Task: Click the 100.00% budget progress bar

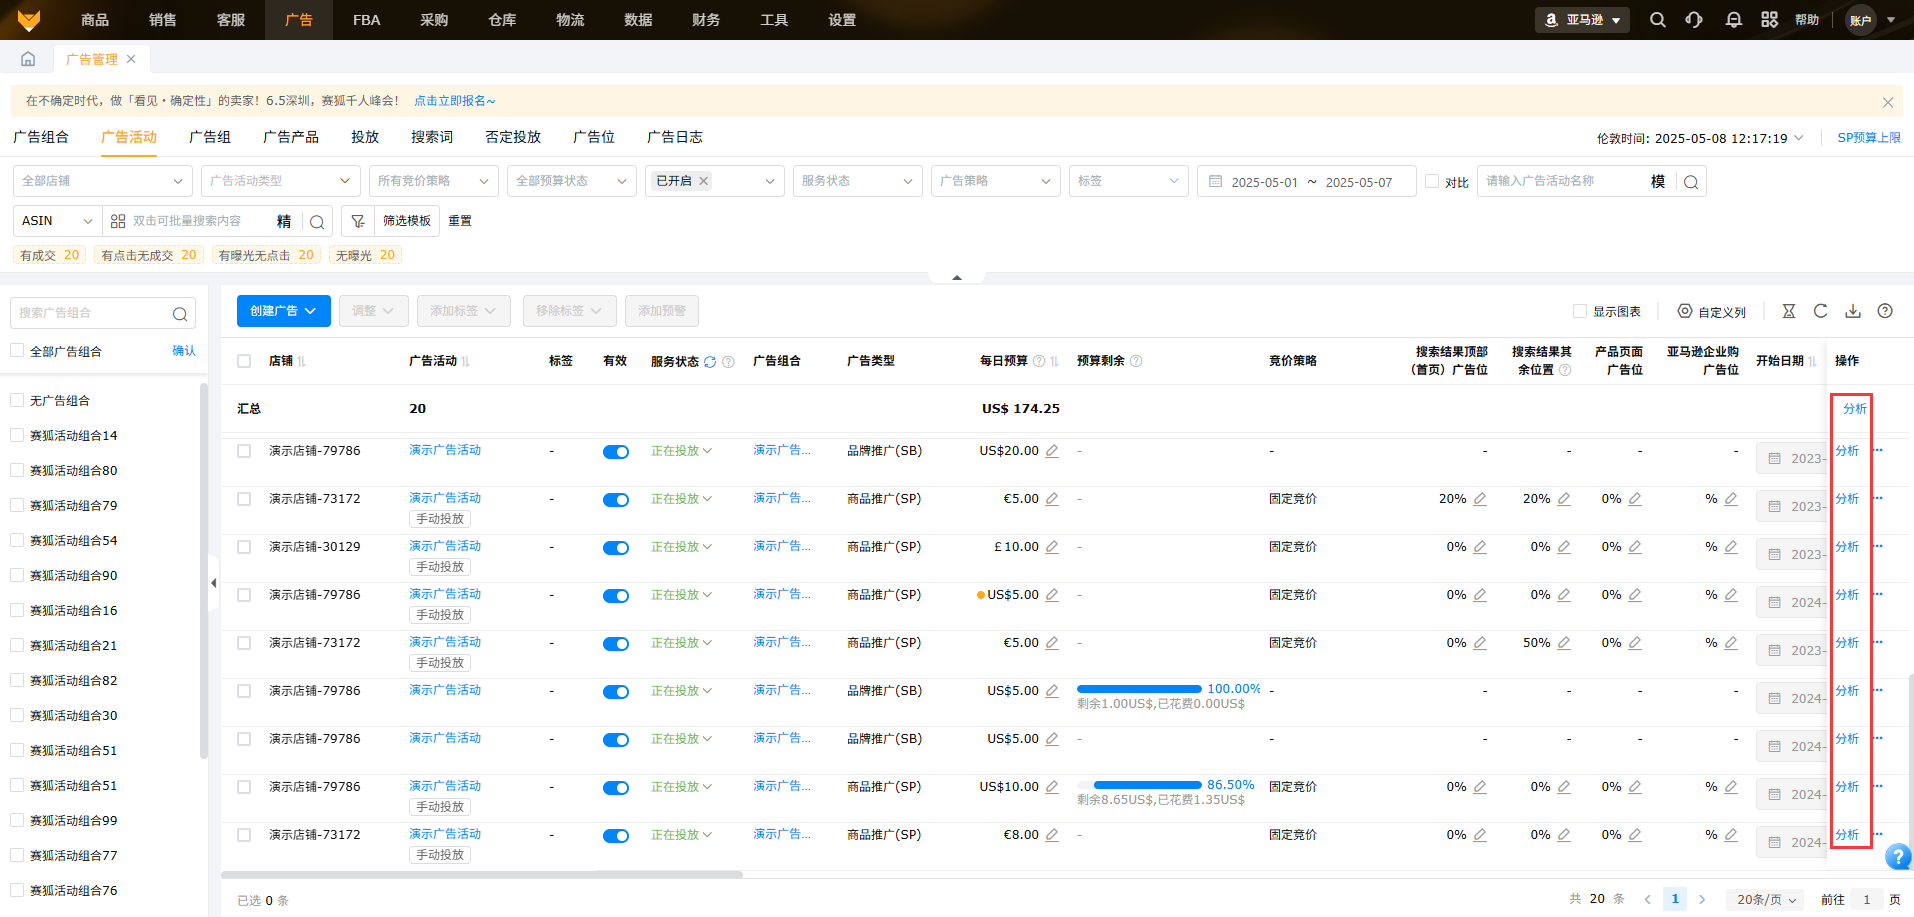Action: click(x=1139, y=689)
